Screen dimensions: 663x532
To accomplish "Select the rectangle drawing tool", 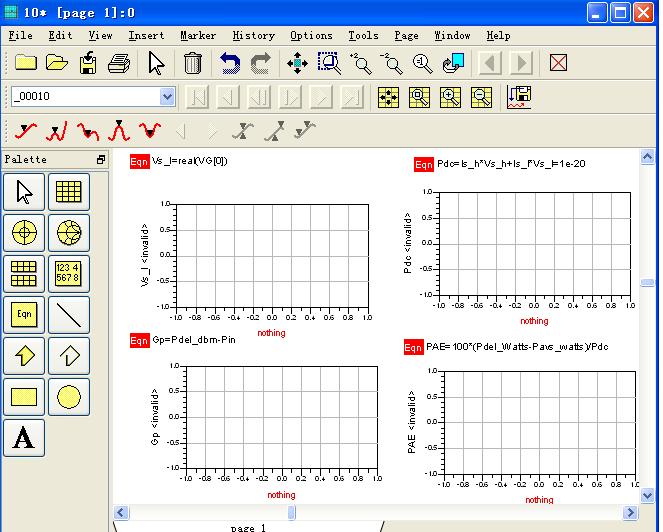I will pyautogui.click(x=24, y=397).
